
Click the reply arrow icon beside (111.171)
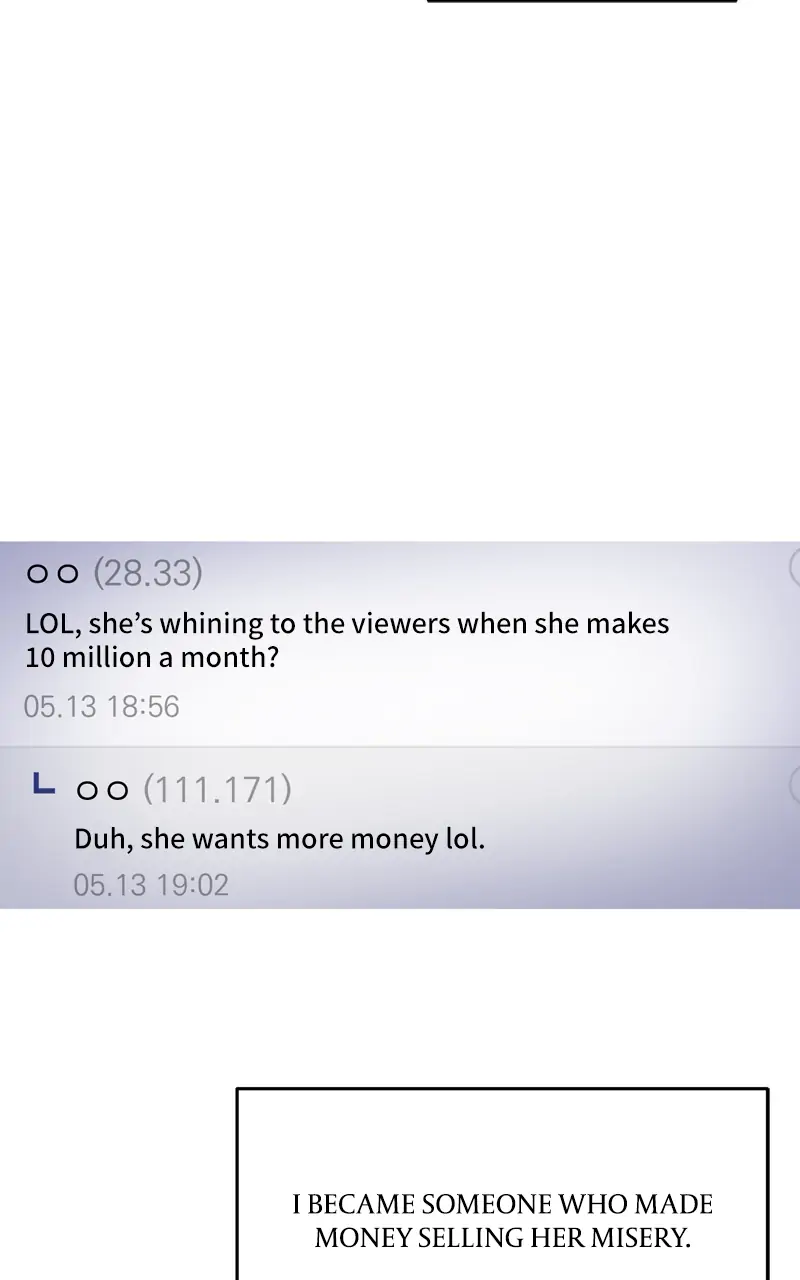(43, 785)
